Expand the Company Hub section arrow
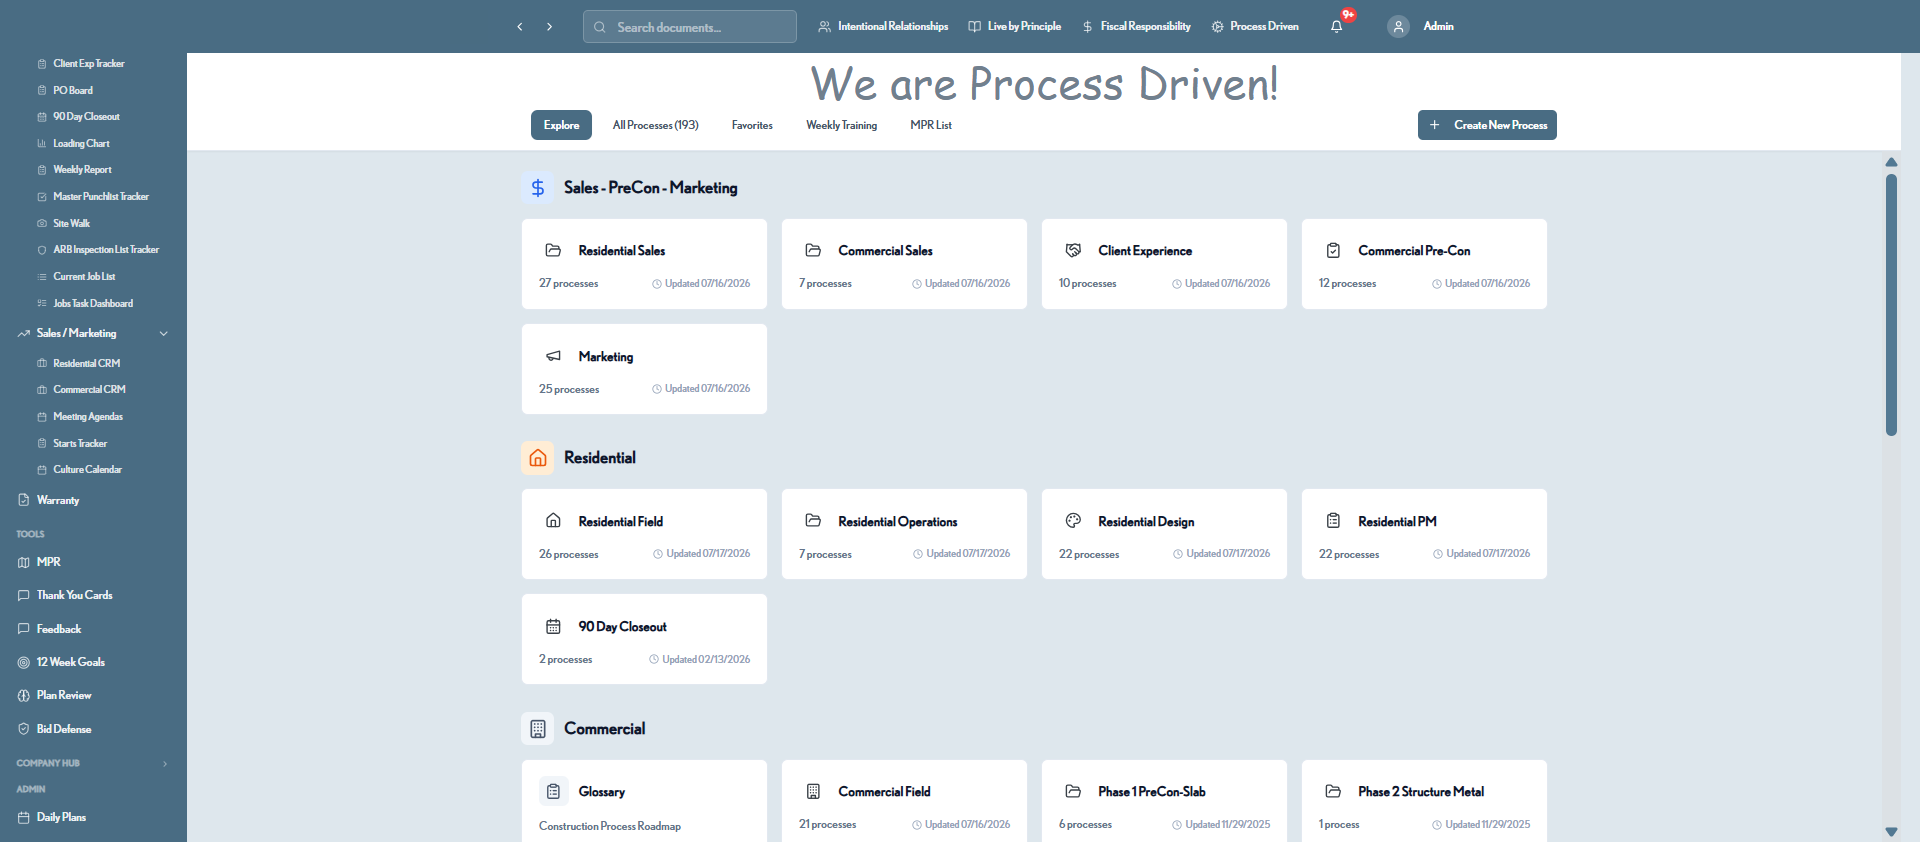1920x842 pixels. [165, 763]
